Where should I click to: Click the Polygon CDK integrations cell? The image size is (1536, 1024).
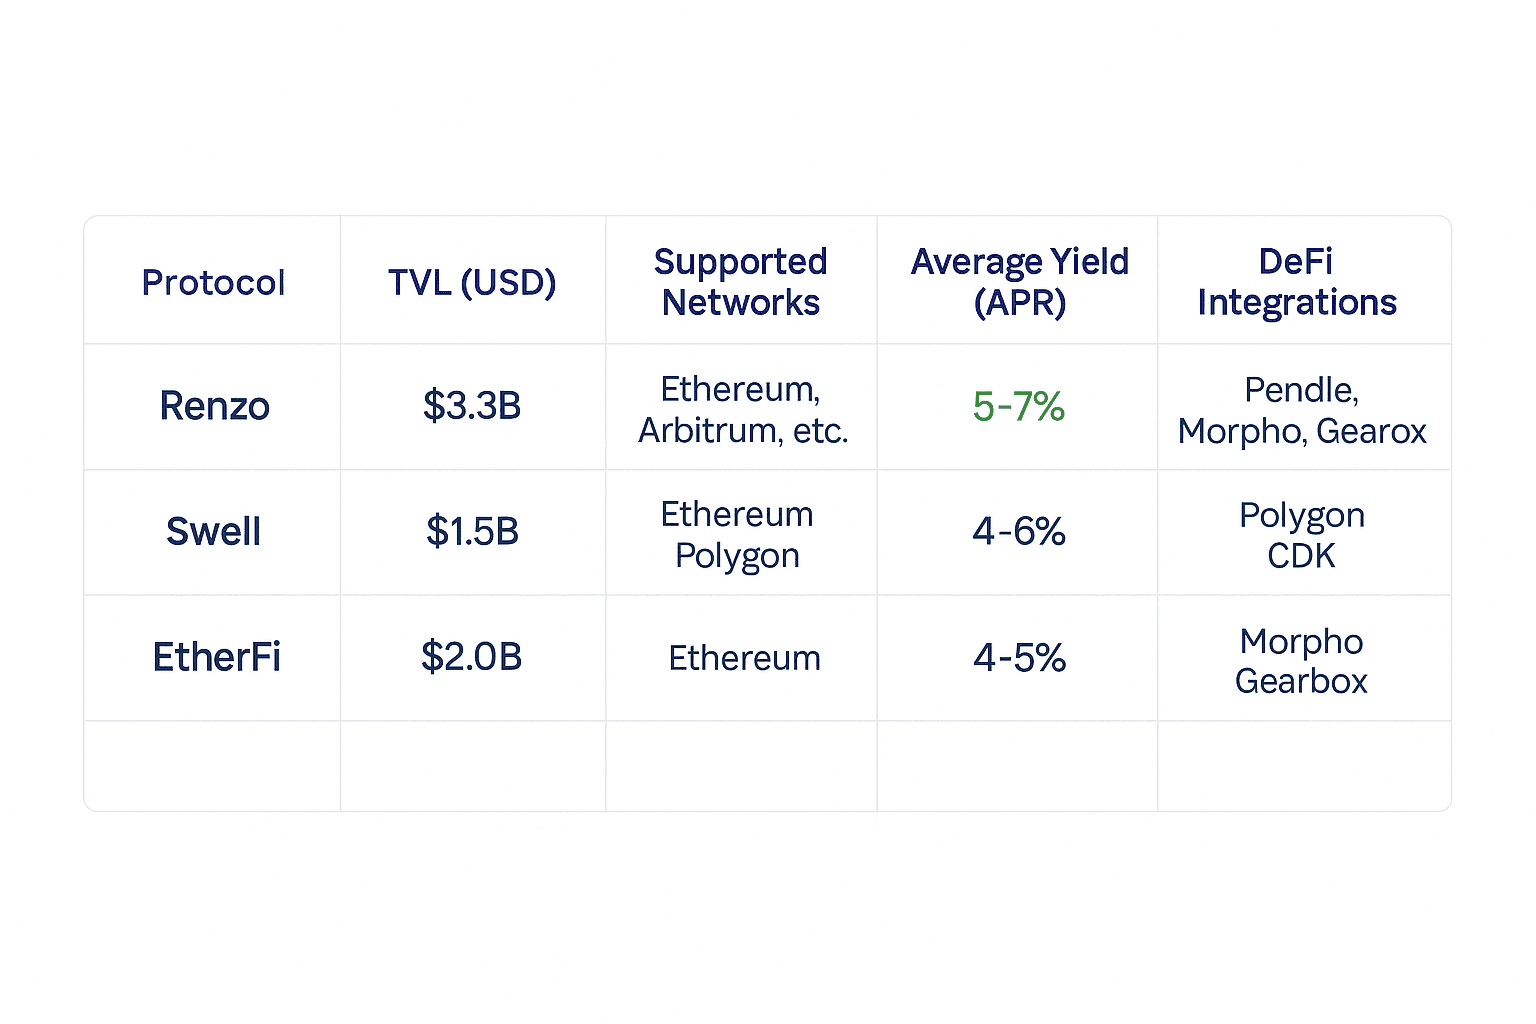[x=1301, y=535]
